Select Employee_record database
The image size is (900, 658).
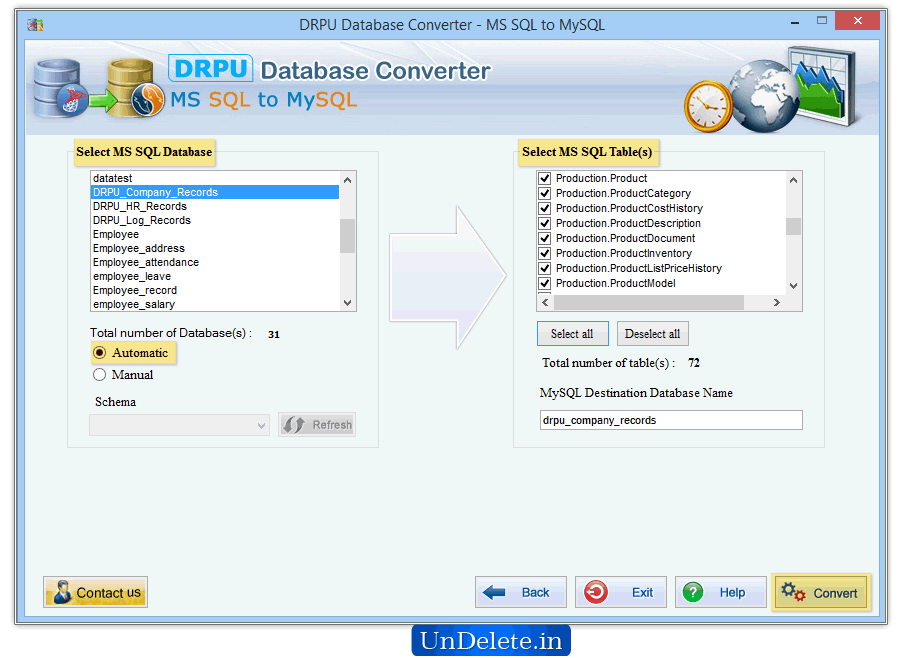(215, 291)
